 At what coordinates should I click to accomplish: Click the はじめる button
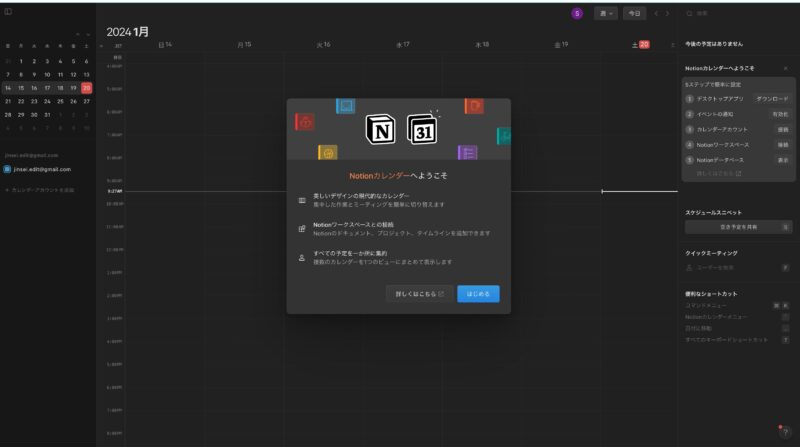478,294
